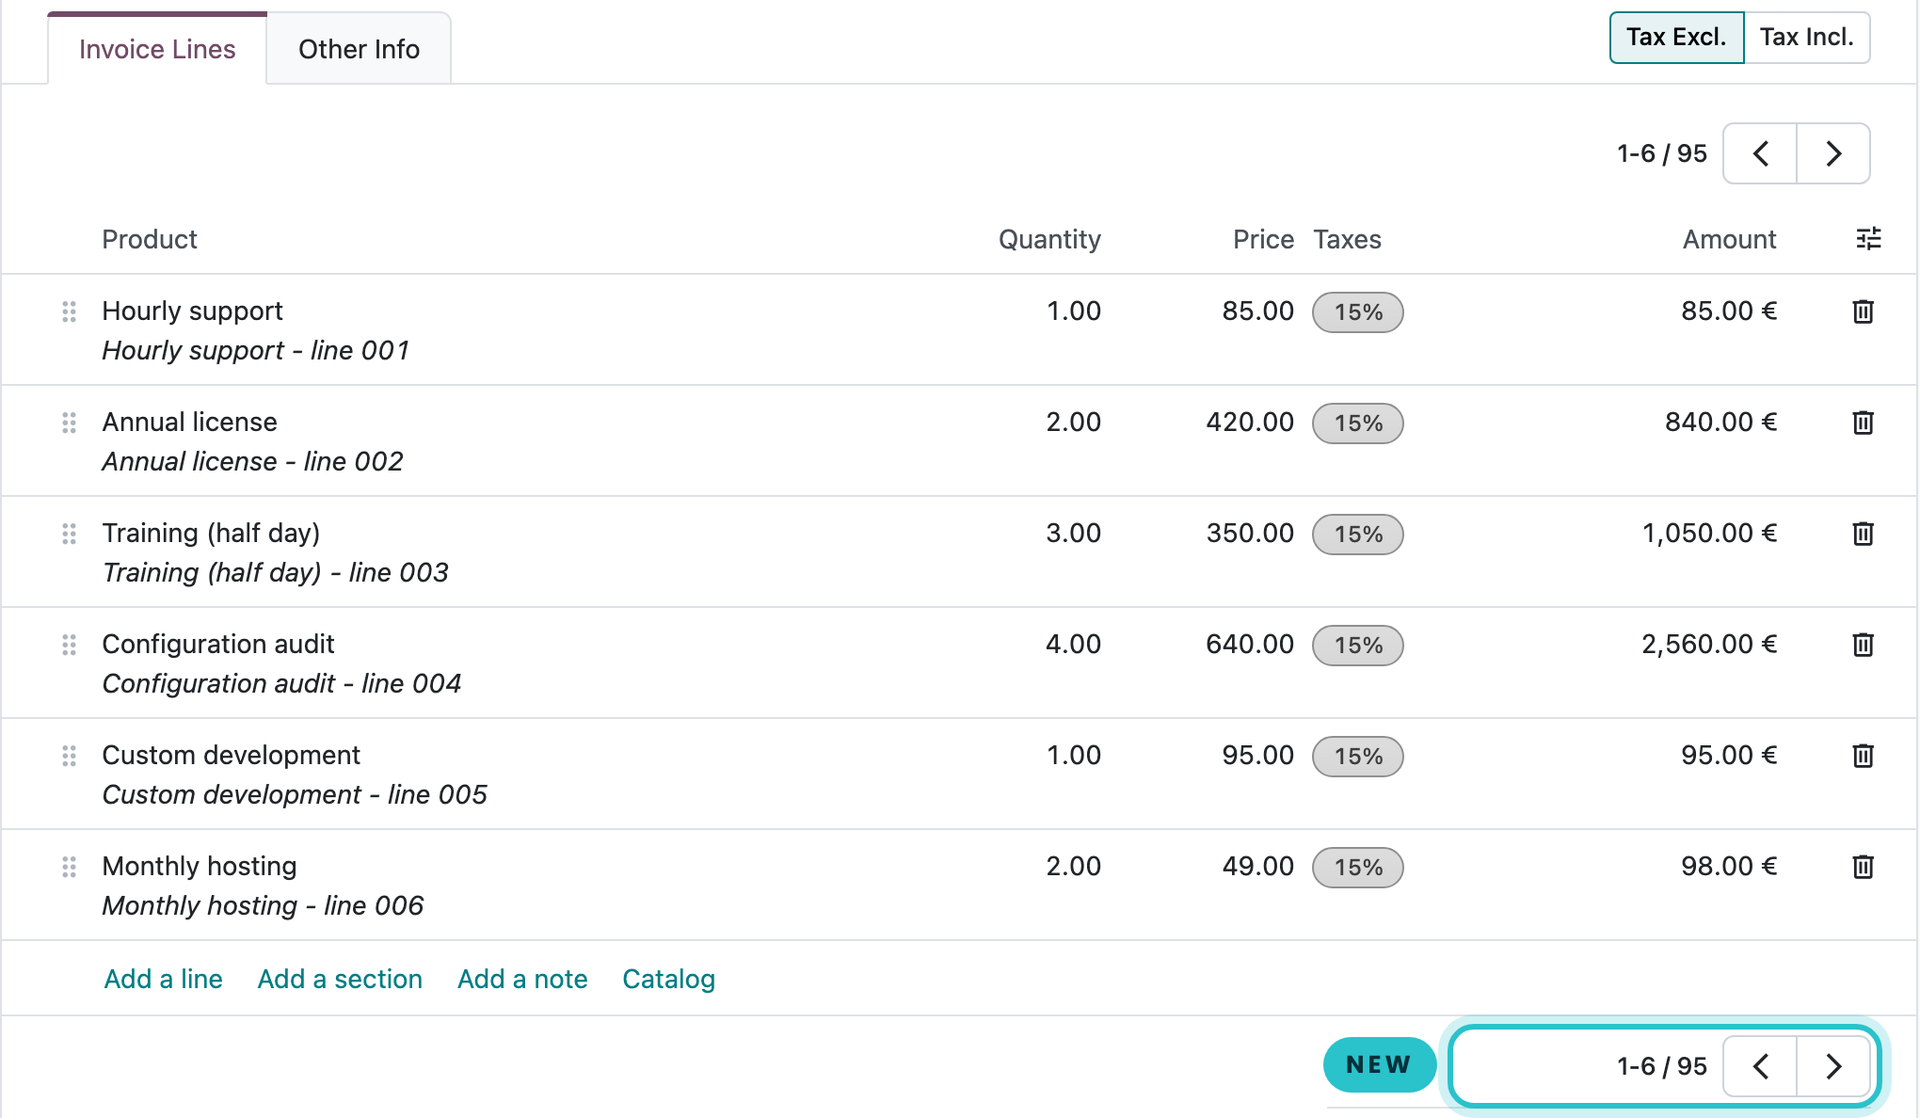This screenshot has width=1920, height=1118.
Task: Click the Add a line link
Action: [163, 979]
